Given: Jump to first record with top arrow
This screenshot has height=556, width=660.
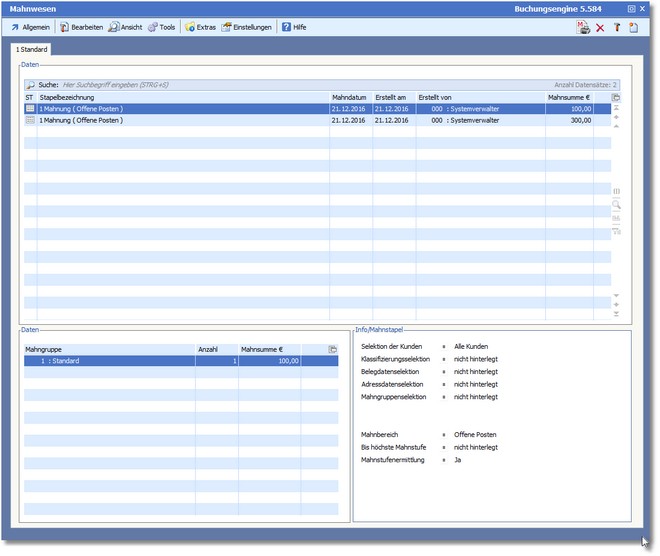Looking at the screenshot, I should (x=616, y=108).
